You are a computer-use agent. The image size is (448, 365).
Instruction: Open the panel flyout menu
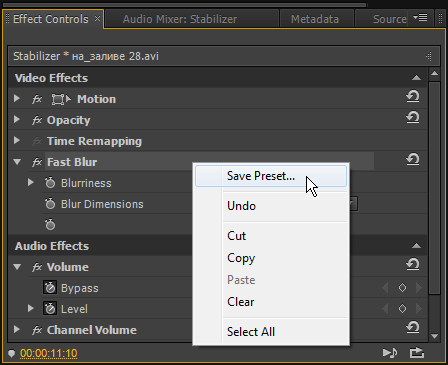coord(420,17)
